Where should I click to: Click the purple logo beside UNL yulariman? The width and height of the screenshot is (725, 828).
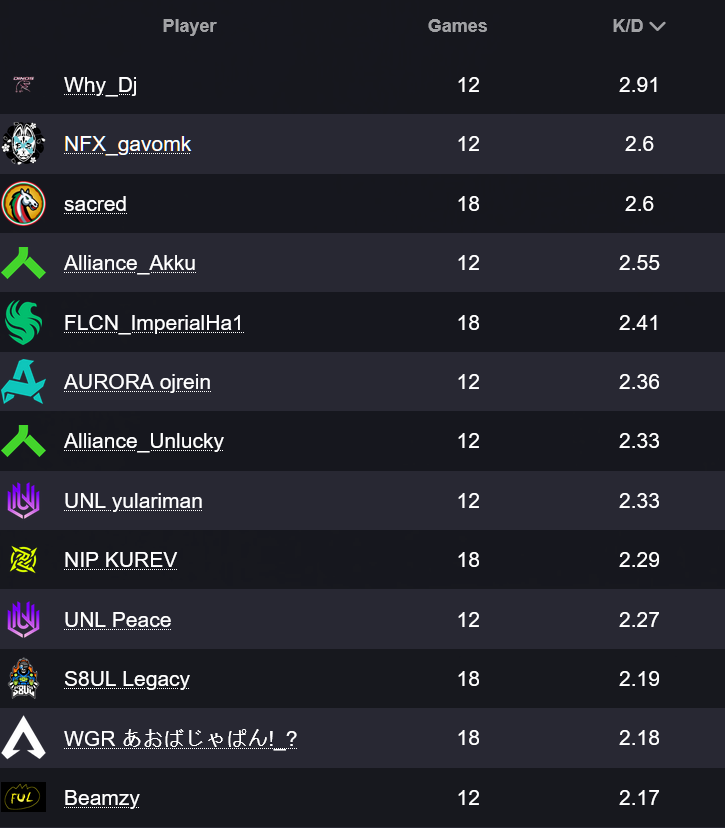pos(23,501)
